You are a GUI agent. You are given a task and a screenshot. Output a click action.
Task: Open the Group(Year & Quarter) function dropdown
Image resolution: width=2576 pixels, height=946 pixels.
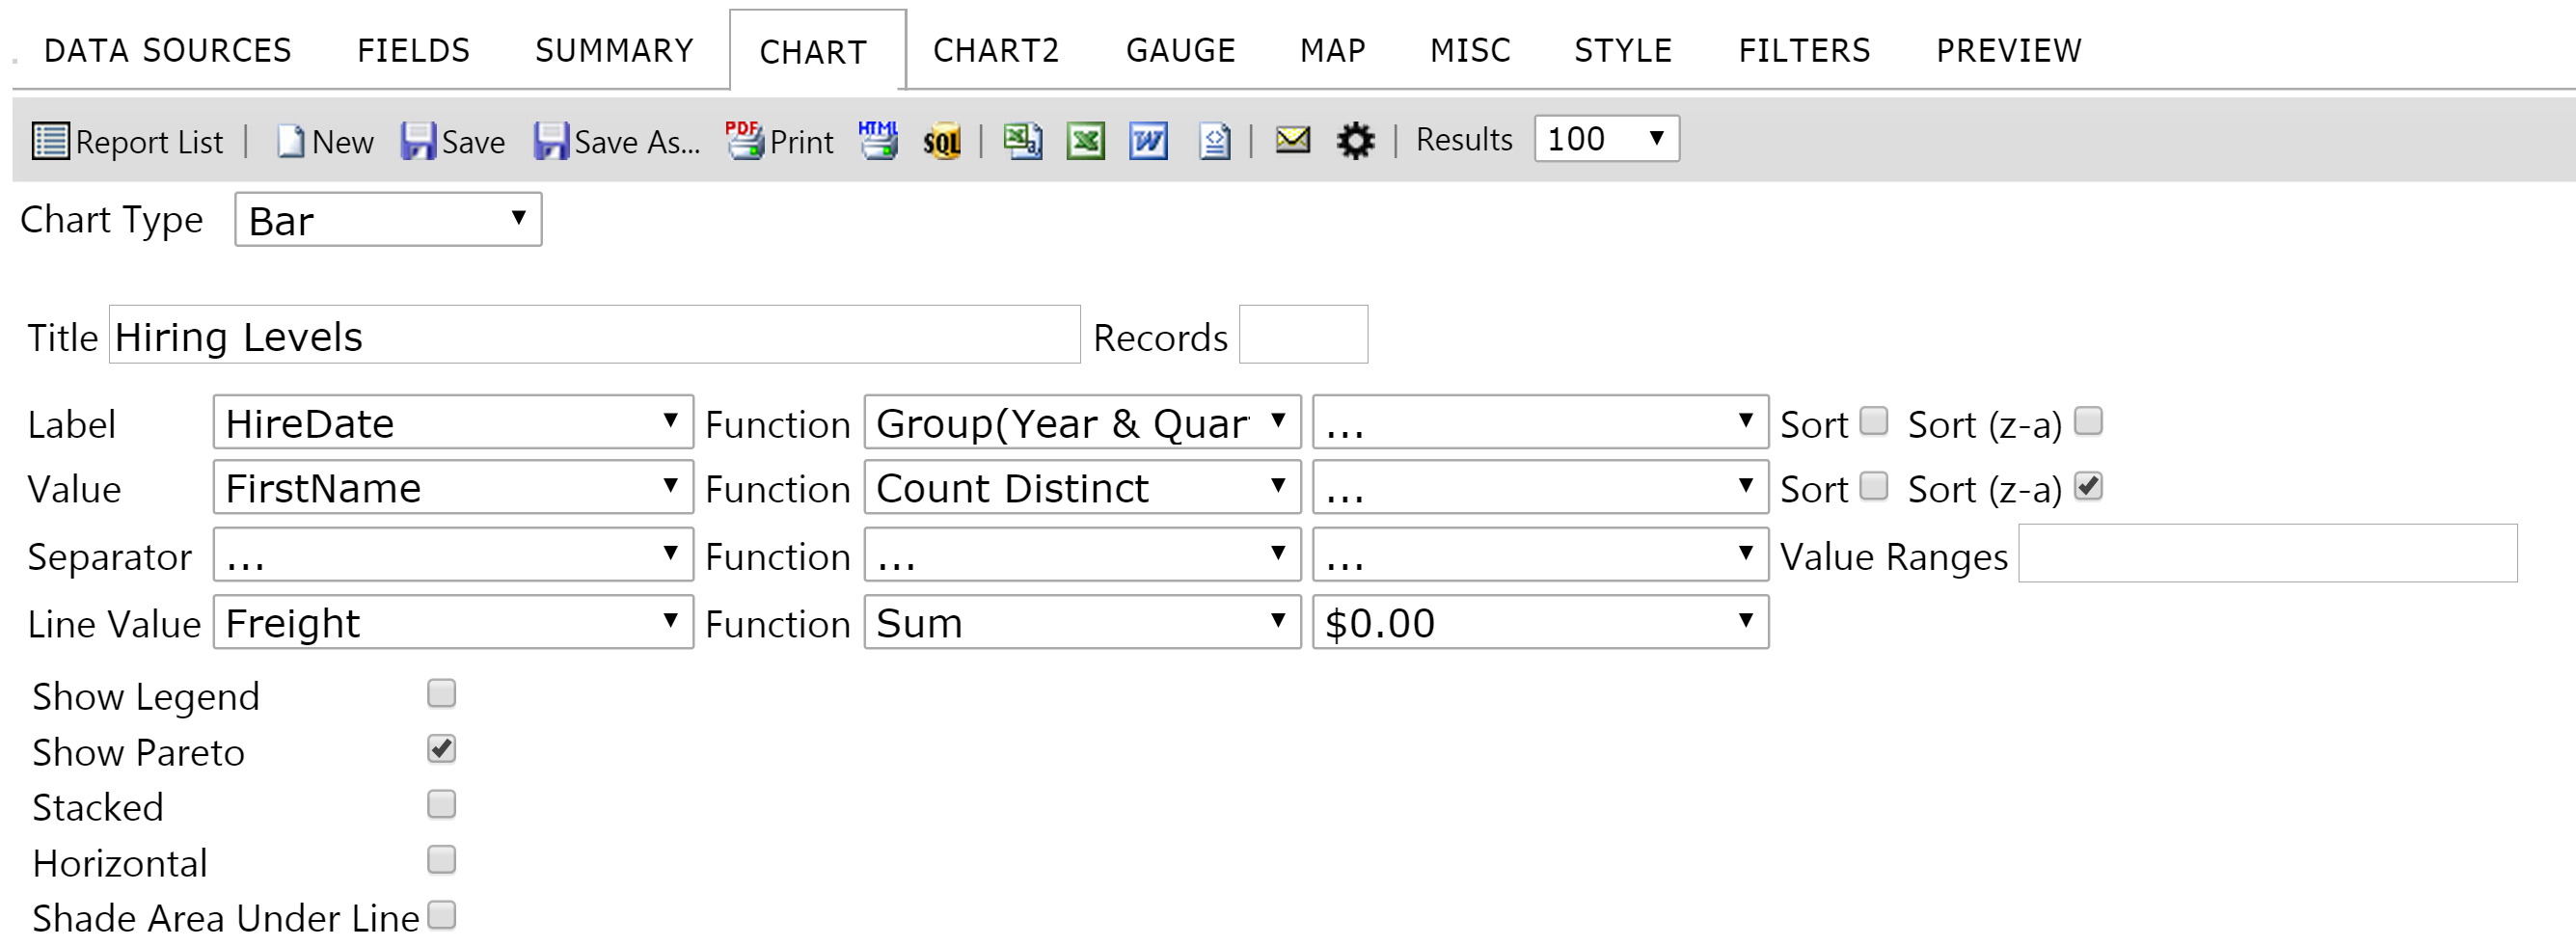1082,422
